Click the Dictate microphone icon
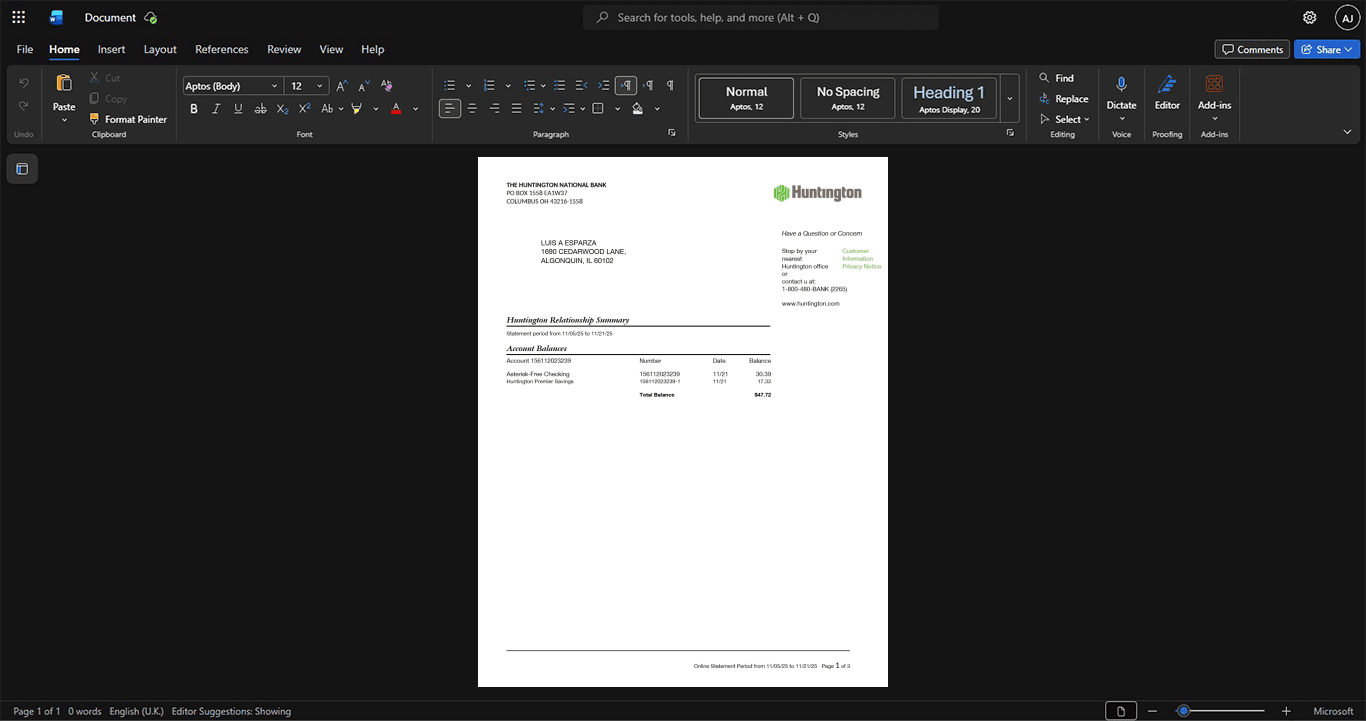 click(x=1121, y=85)
